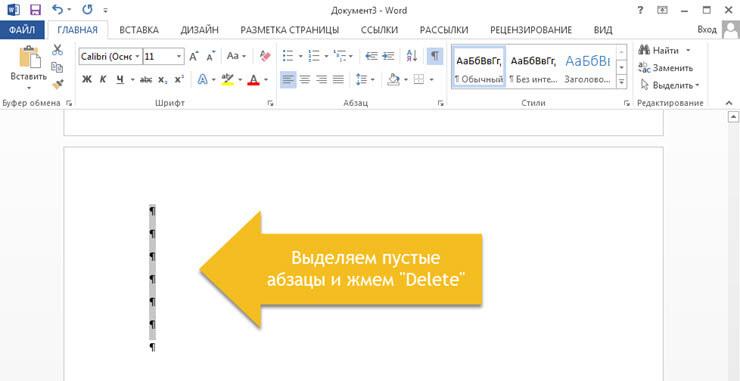Click the Help question mark
This screenshot has width=740, height=381.
(640, 10)
